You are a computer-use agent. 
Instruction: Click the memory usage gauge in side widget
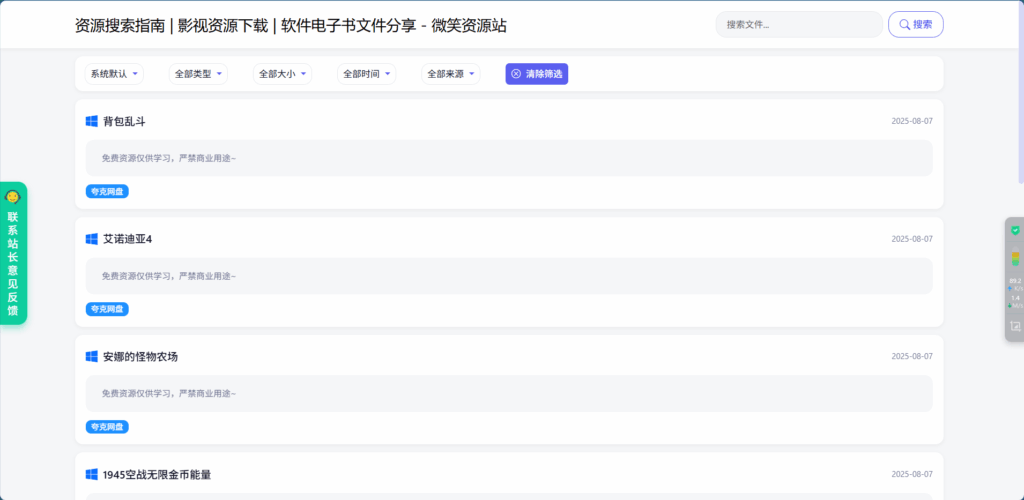tap(1015, 258)
